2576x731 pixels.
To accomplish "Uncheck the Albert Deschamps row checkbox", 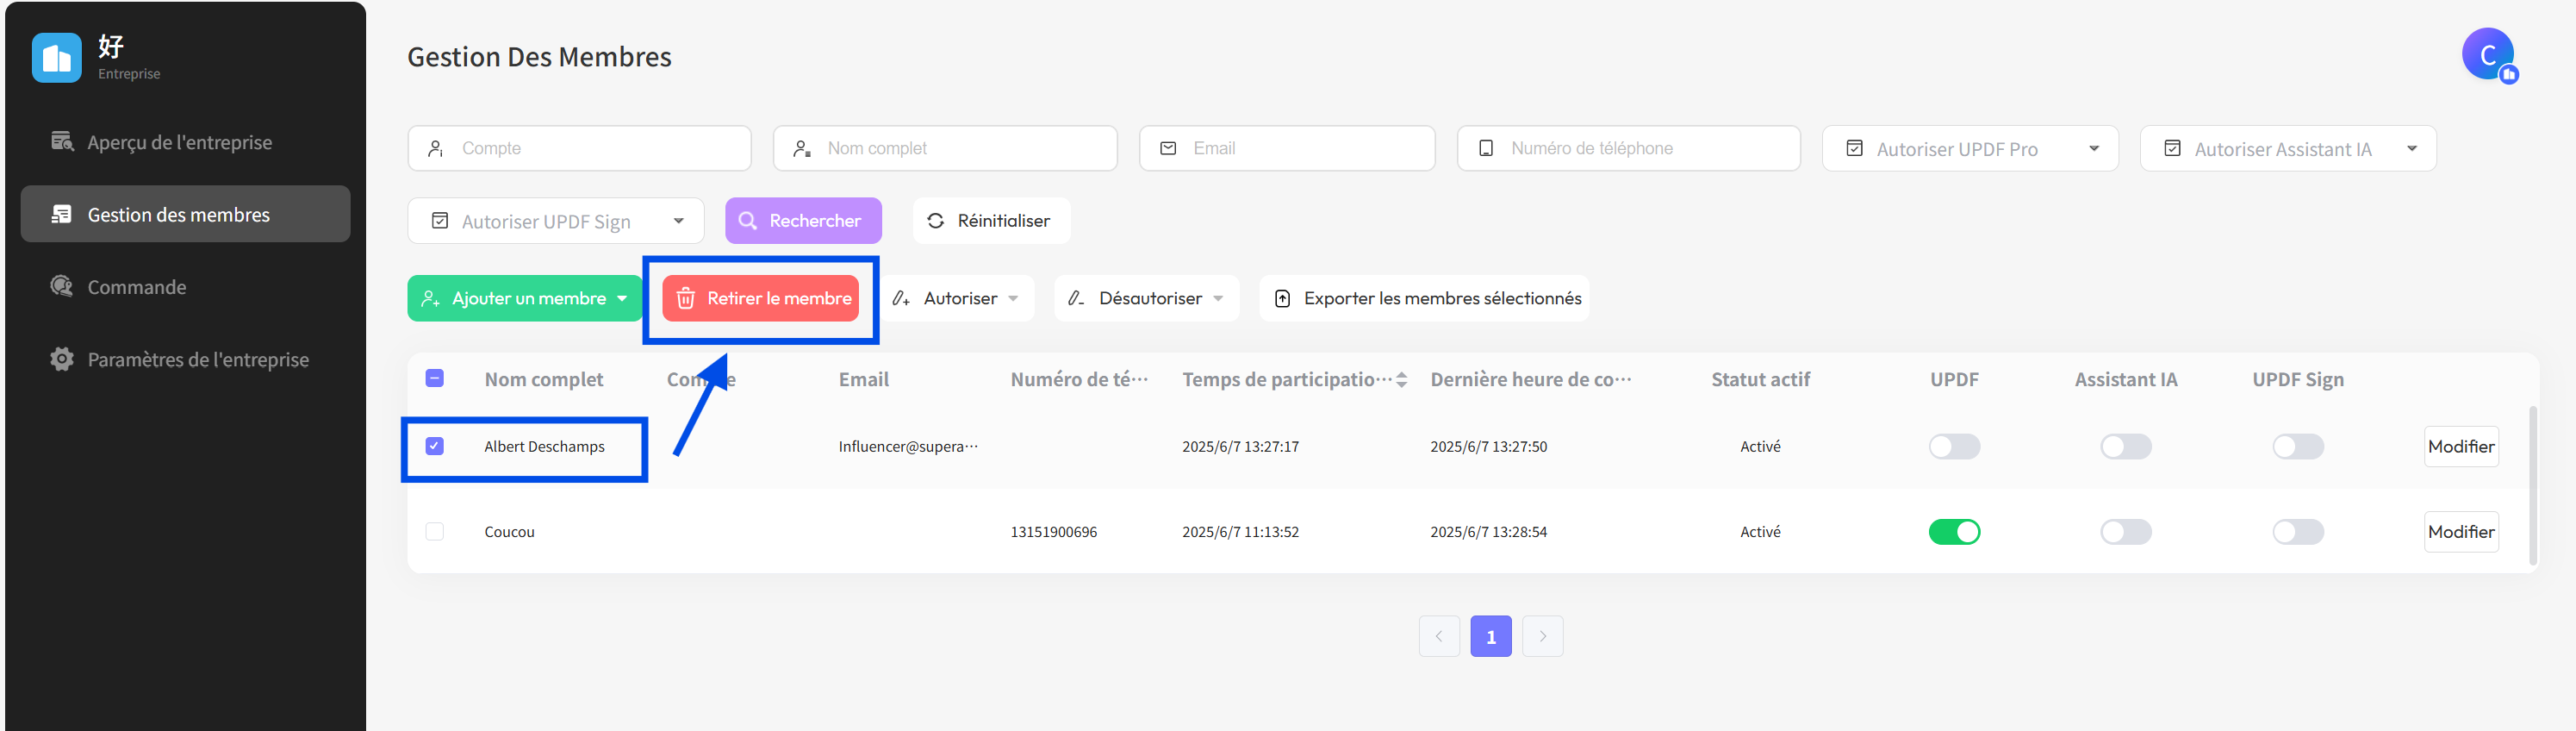I will pos(435,446).
